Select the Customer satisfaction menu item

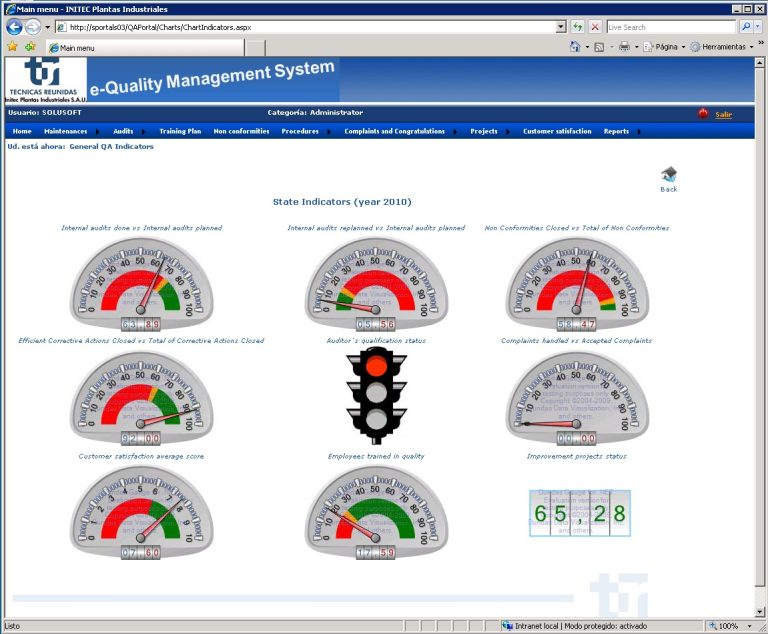pos(556,131)
